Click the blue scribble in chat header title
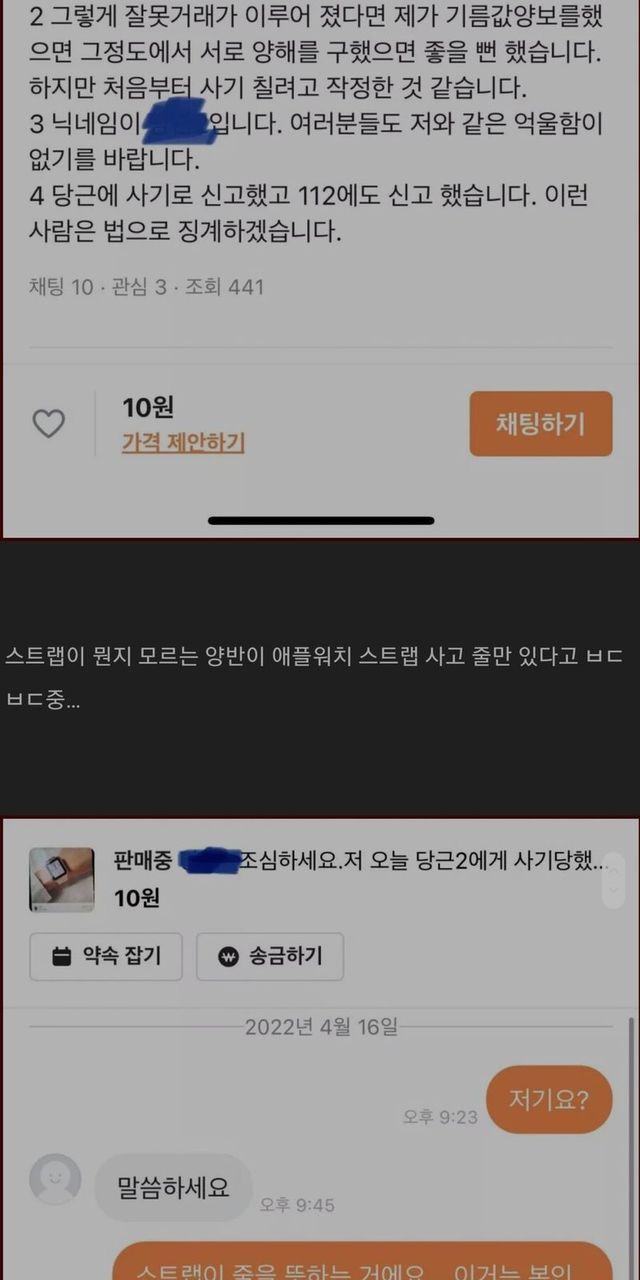This screenshot has height=1280, width=640. [207, 859]
